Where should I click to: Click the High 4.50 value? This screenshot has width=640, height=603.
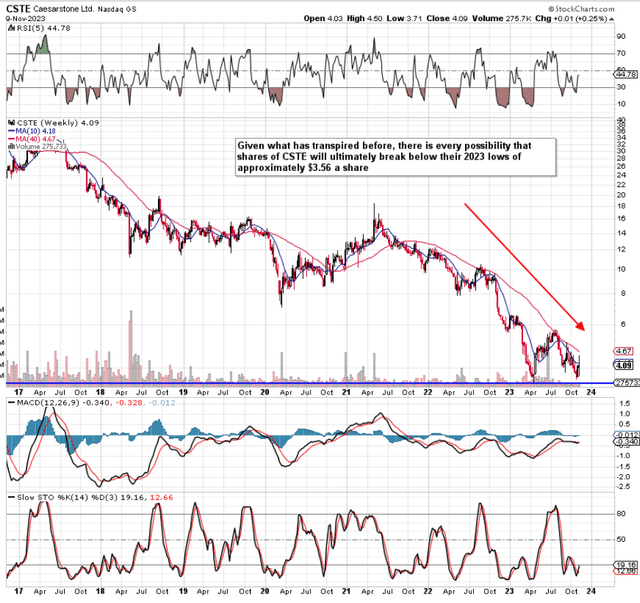tap(364, 18)
